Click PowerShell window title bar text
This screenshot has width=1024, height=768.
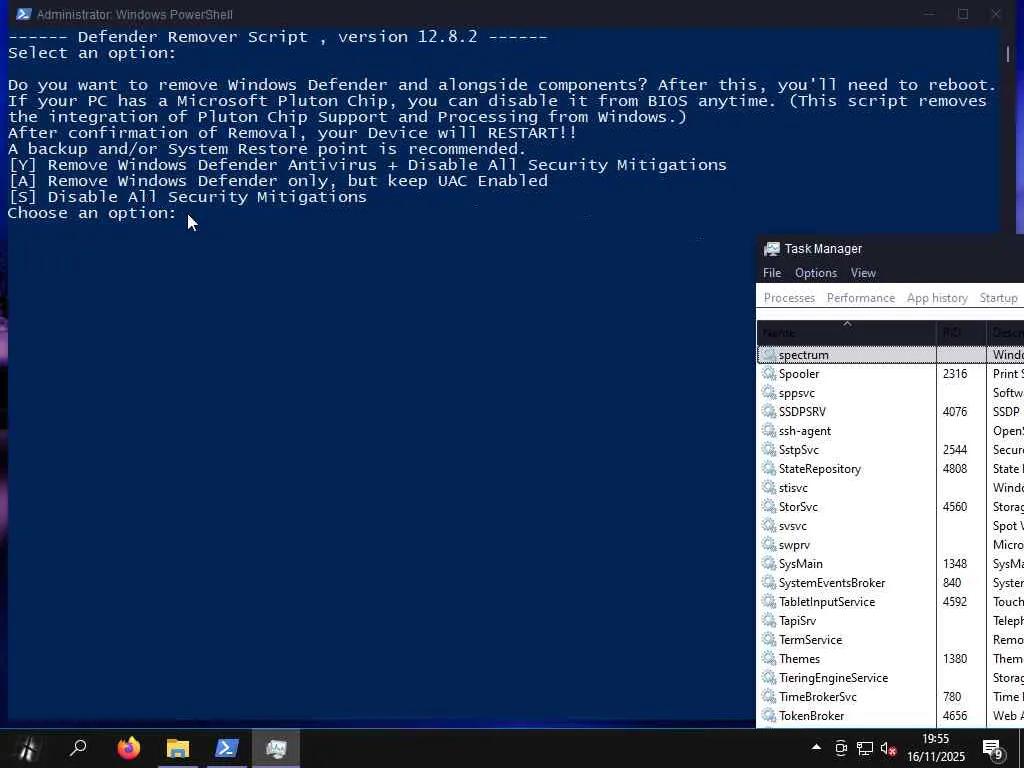coord(135,14)
